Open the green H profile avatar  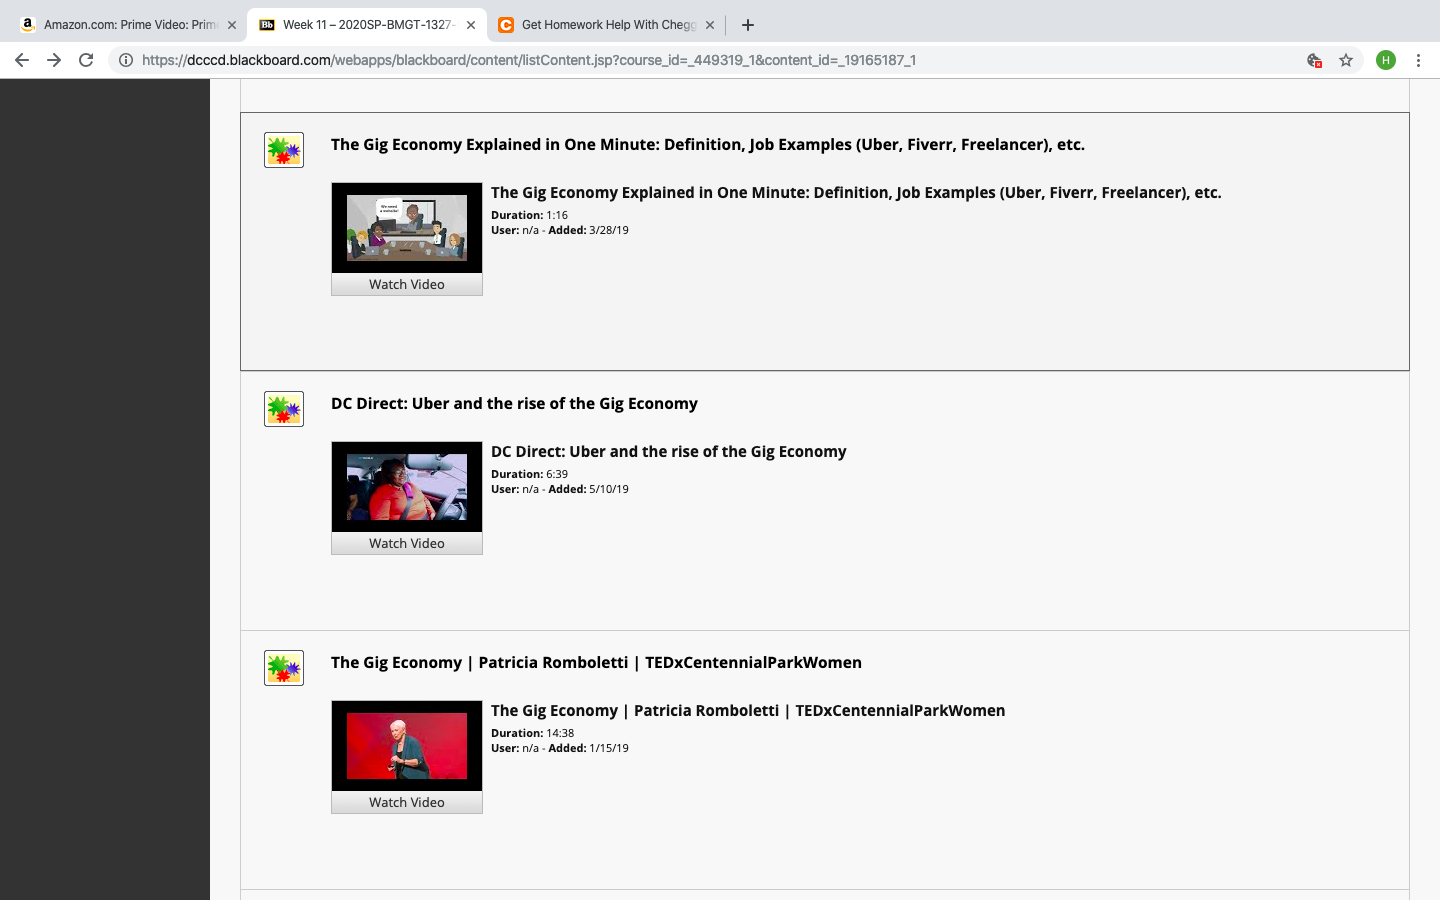click(1386, 60)
